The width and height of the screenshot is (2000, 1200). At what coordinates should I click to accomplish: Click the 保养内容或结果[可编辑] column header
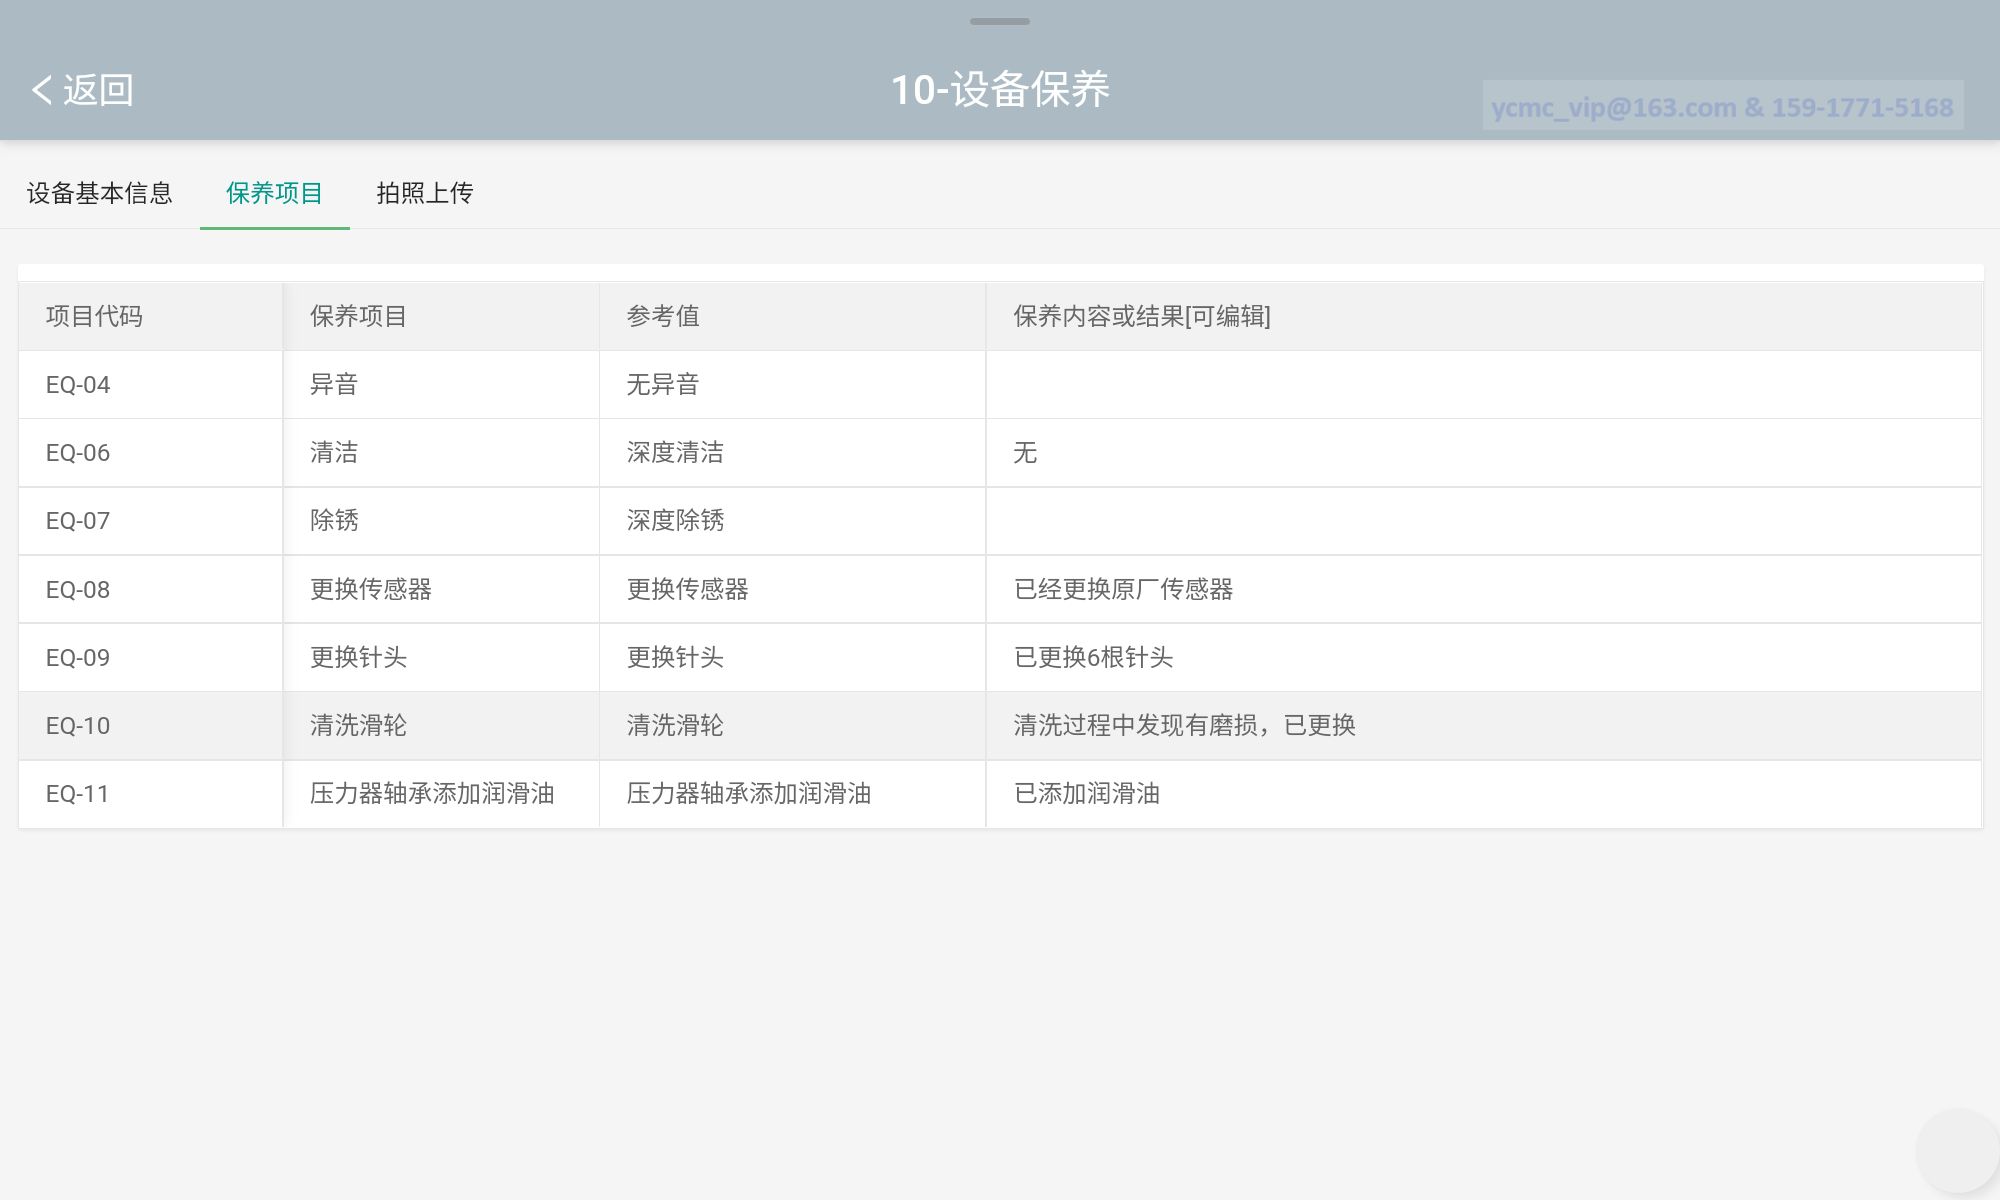pyautogui.click(x=1141, y=317)
